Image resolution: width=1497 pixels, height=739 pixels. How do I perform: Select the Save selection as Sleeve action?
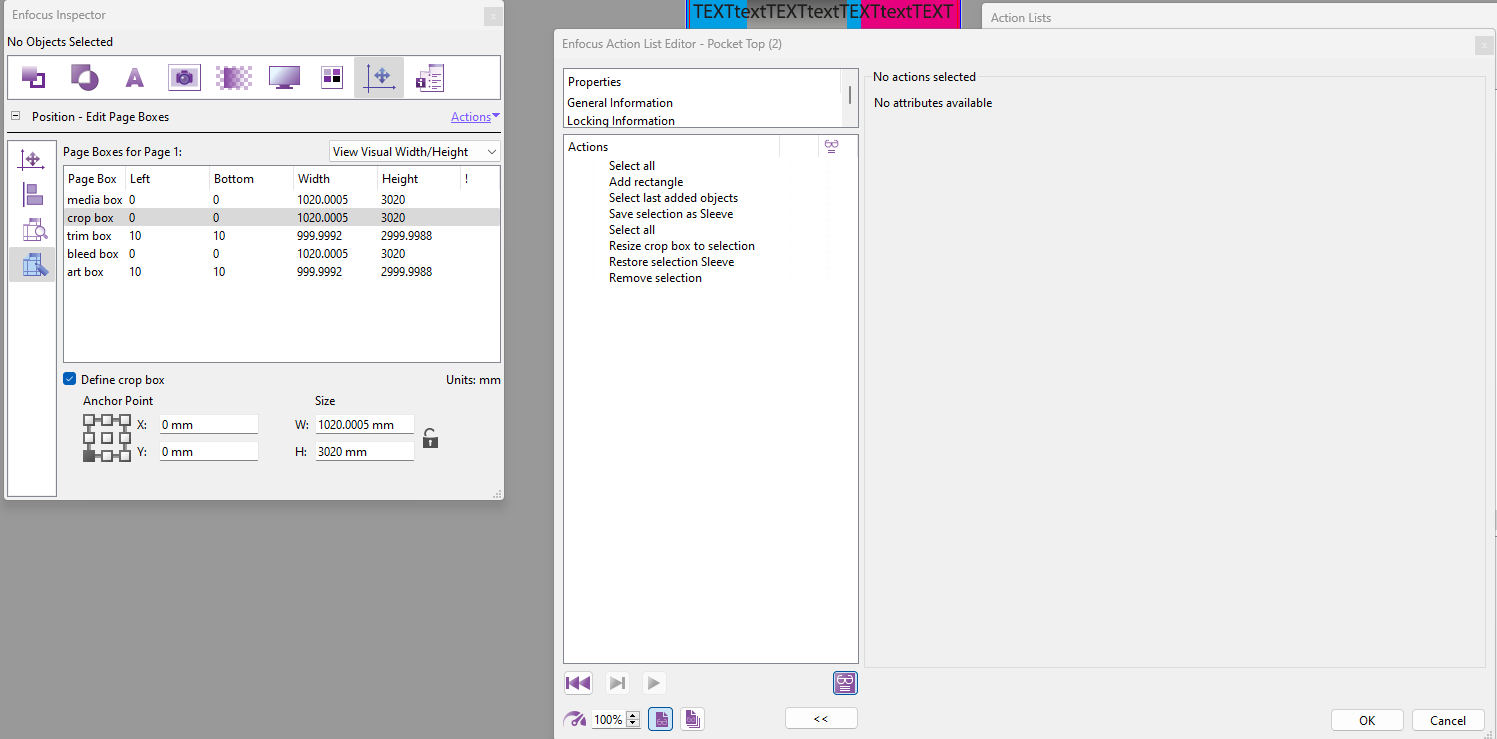coord(671,214)
